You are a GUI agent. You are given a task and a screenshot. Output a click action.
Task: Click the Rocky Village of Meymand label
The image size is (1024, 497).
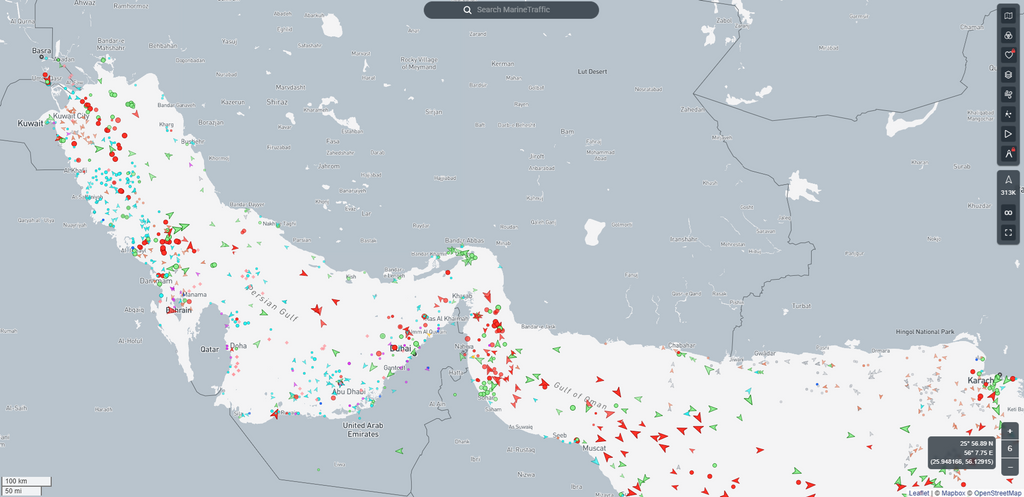click(x=421, y=63)
